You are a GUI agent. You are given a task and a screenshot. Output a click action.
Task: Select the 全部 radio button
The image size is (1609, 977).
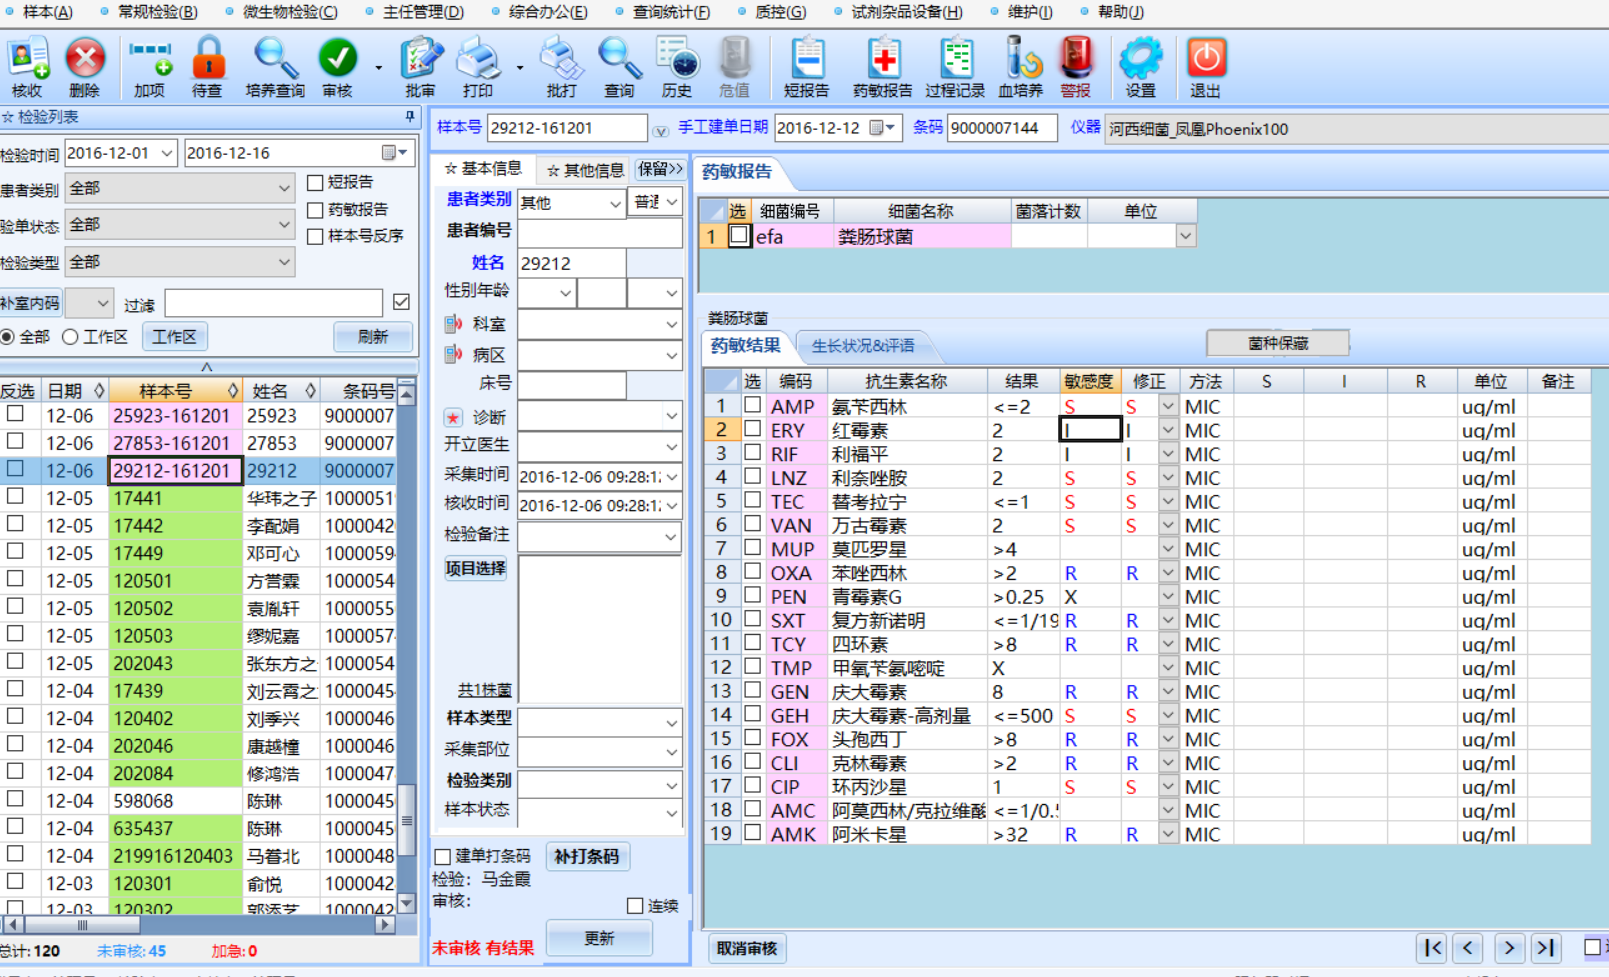click(x=8, y=337)
